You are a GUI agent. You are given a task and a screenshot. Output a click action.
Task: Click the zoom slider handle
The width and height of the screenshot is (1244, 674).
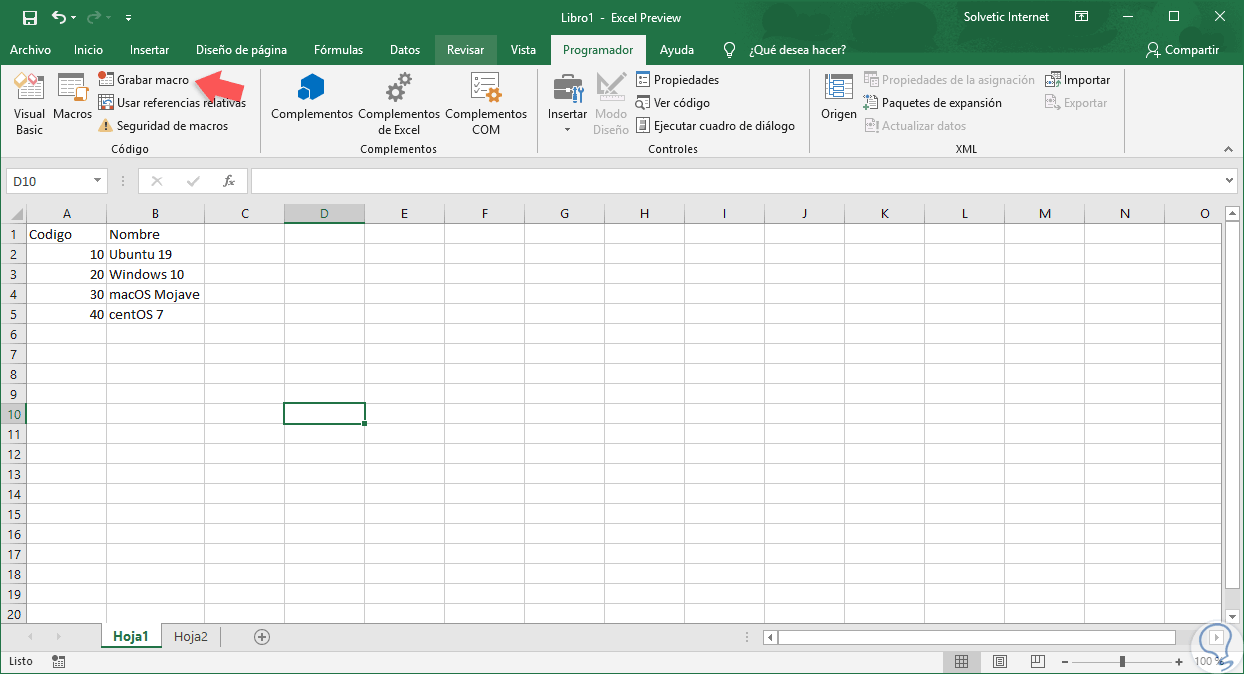(1123, 661)
